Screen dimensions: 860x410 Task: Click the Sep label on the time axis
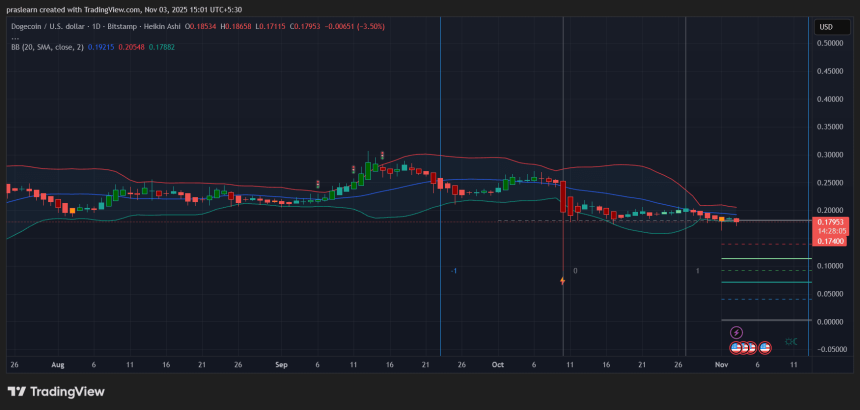coord(283,366)
